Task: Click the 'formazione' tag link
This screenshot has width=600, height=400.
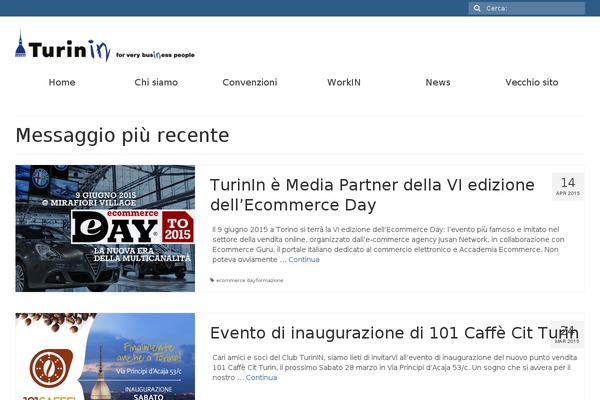Action: click(x=268, y=280)
